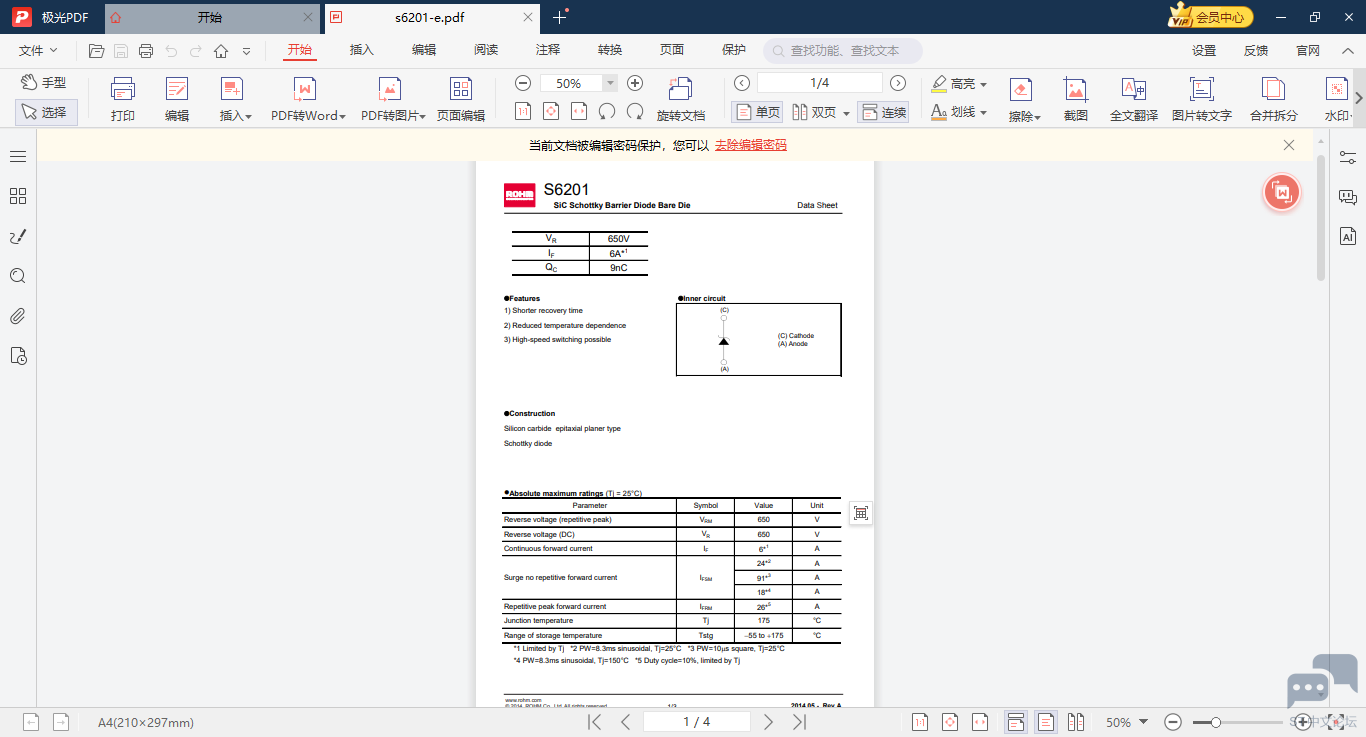1366x737 pixels.
Task: Click quick access print icon
Action: tap(146, 51)
